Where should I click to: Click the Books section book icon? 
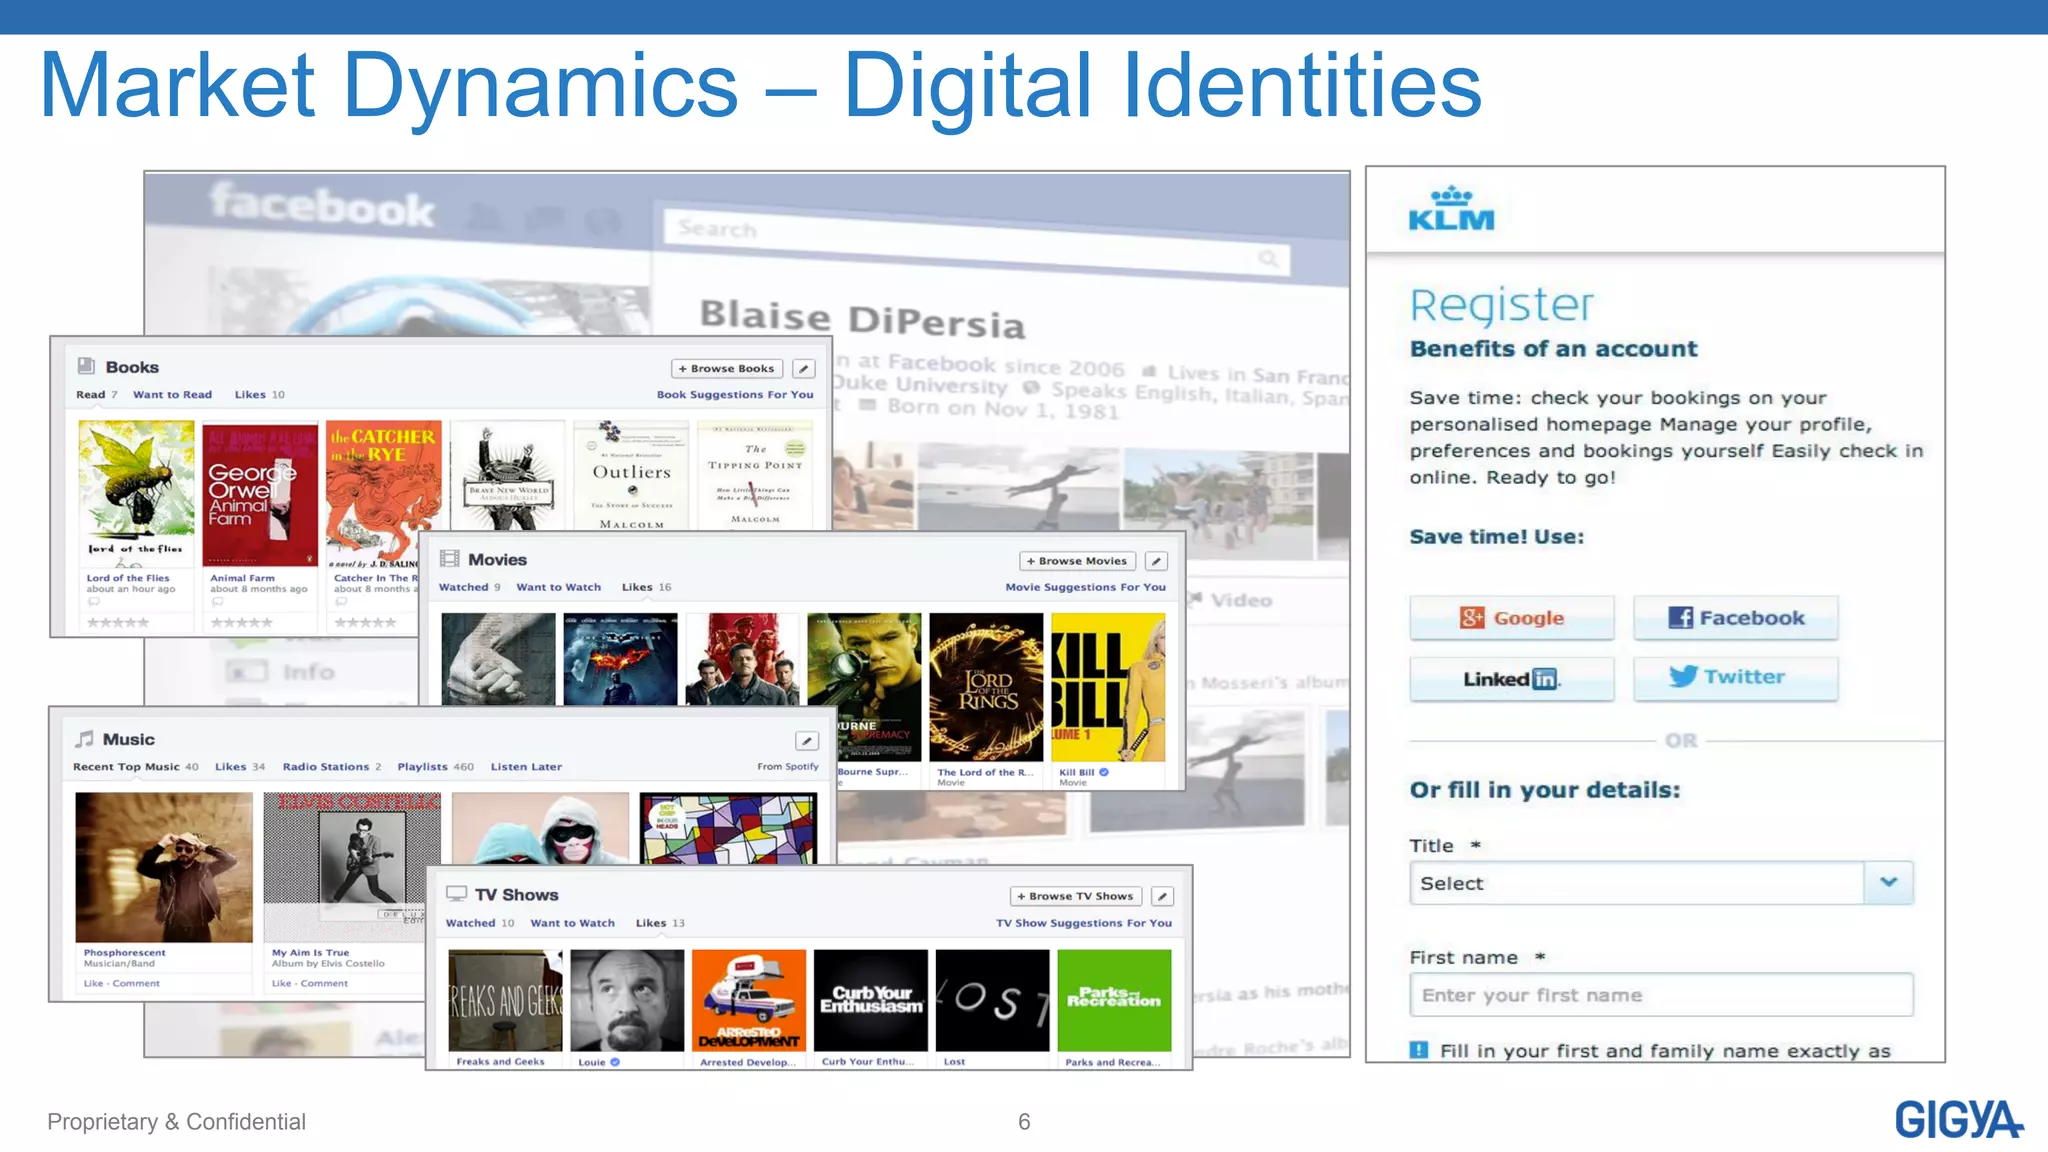87,367
